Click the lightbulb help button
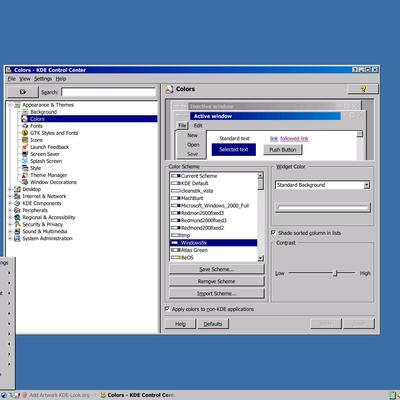 363,89
